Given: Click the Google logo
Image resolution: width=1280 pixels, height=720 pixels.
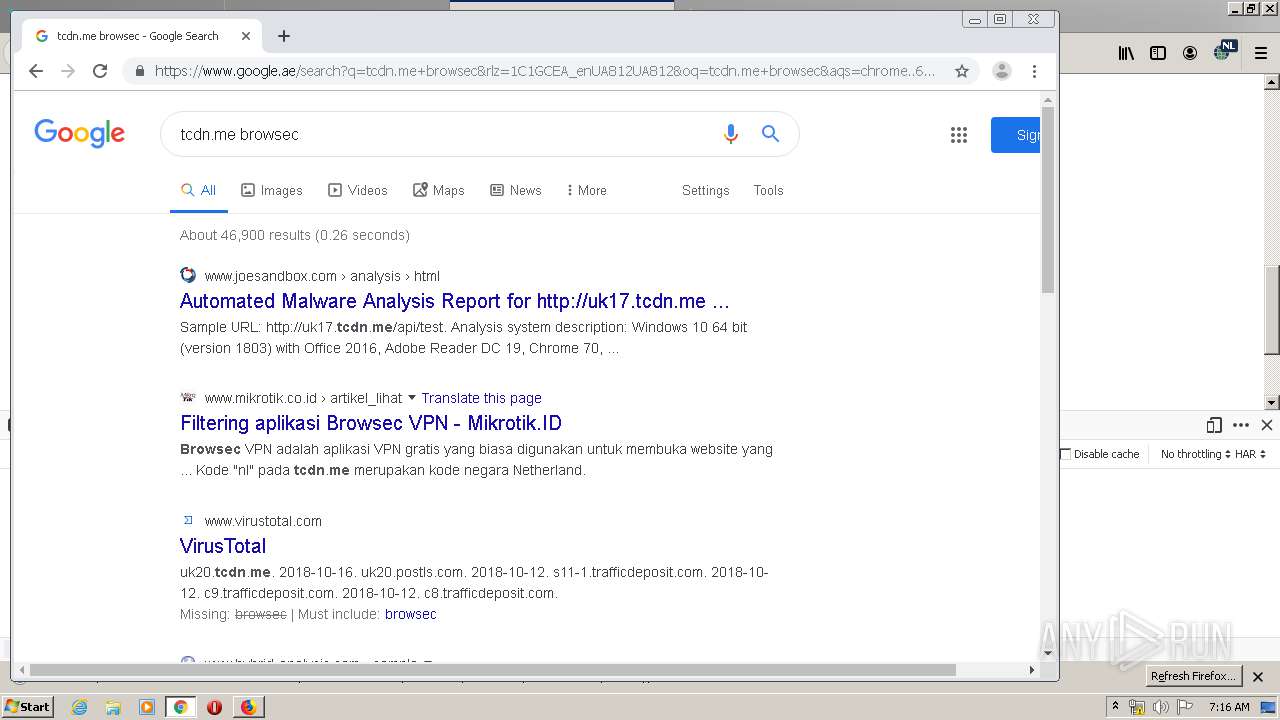Looking at the screenshot, I should tap(79, 134).
